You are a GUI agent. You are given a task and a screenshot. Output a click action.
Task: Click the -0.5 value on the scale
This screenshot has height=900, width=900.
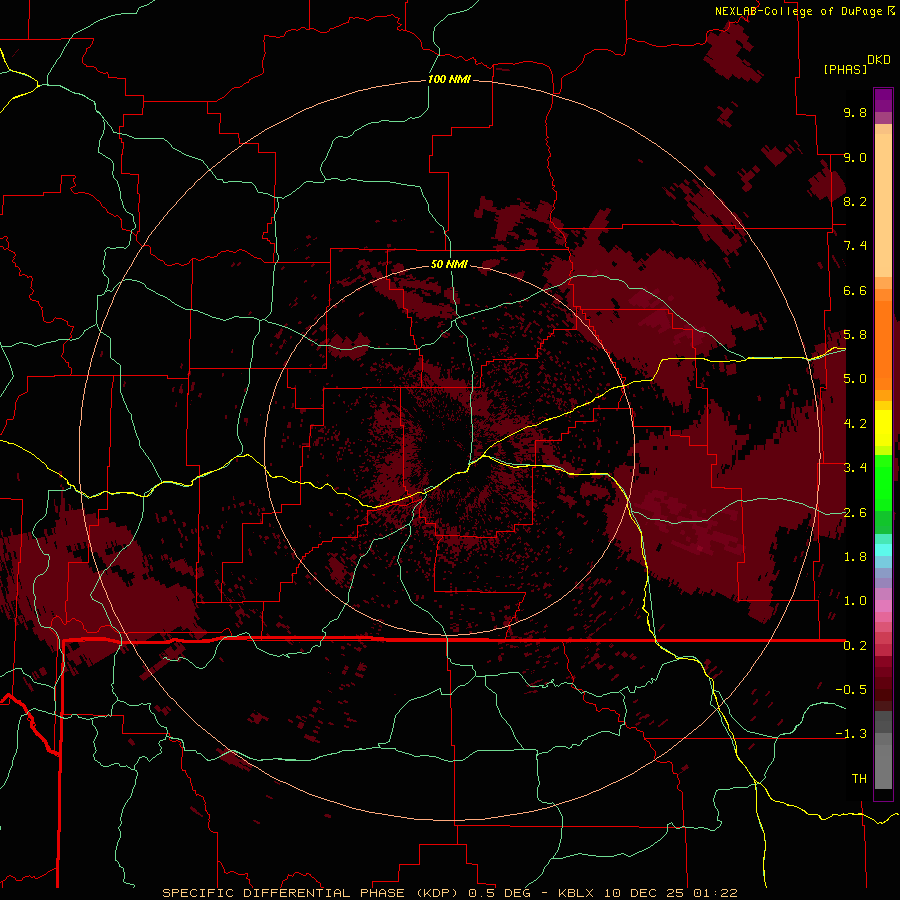(x=851, y=690)
